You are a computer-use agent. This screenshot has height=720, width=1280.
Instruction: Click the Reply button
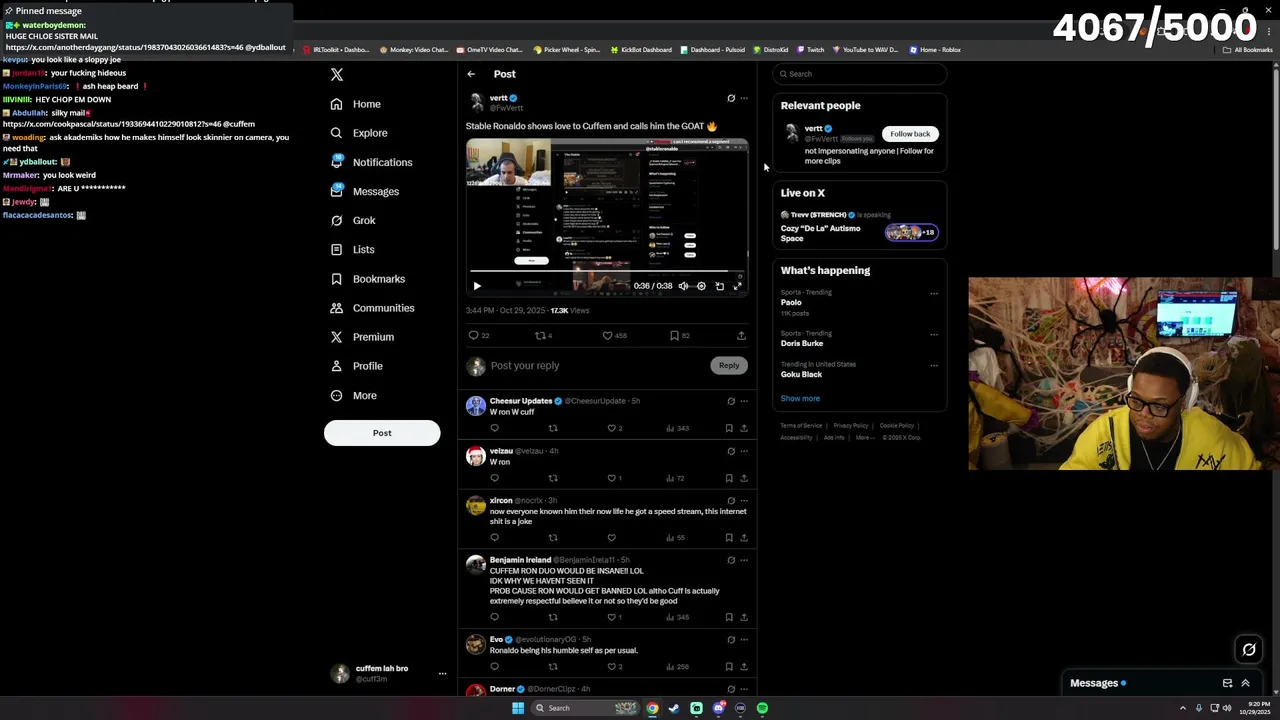tap(729, 366)
